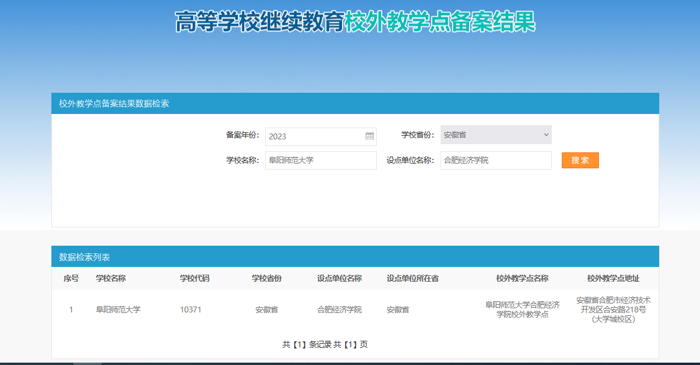Click the page title 高等学校继续教育校外教学点备案结果

(x=355, y=21)
